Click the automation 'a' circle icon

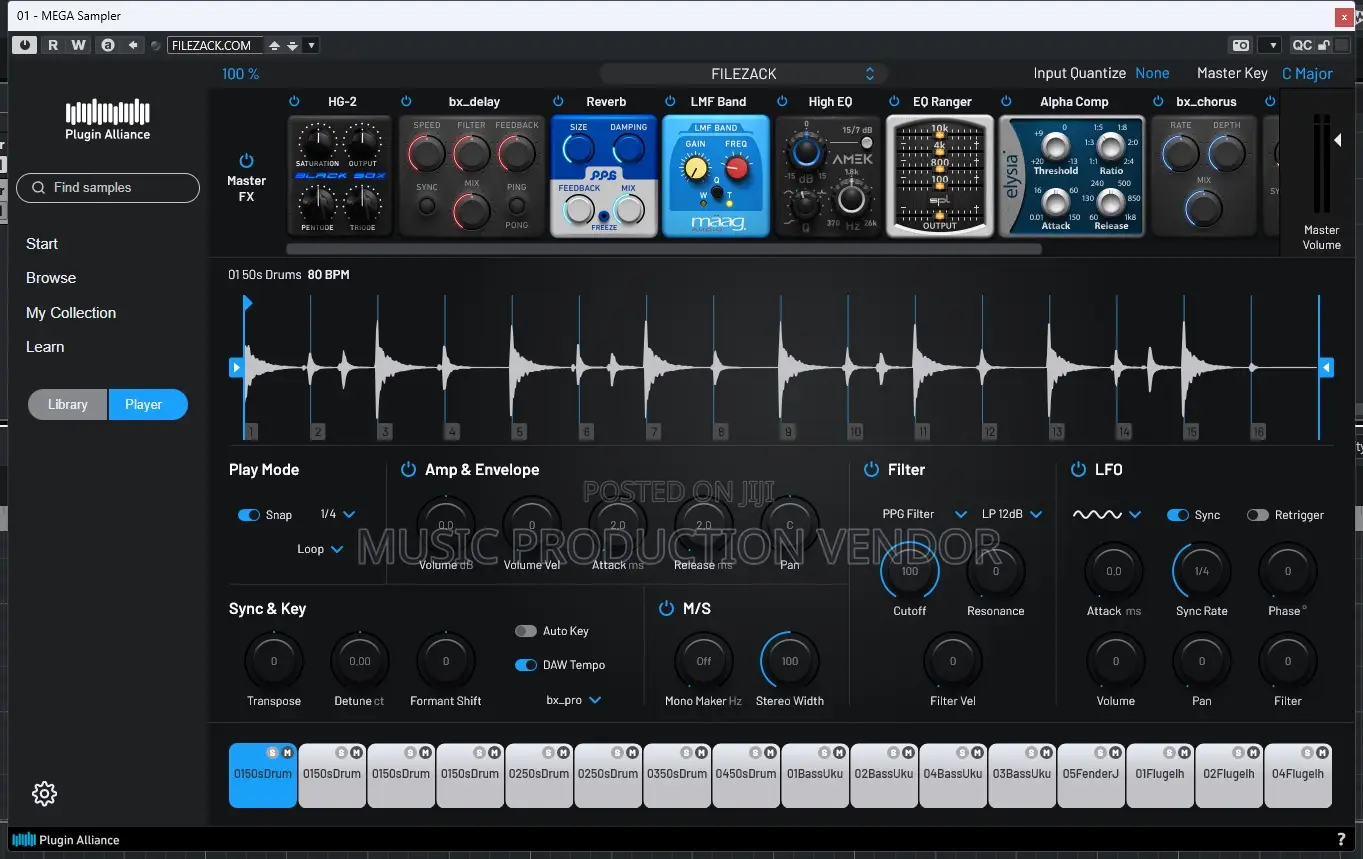[x=107, y=45]
